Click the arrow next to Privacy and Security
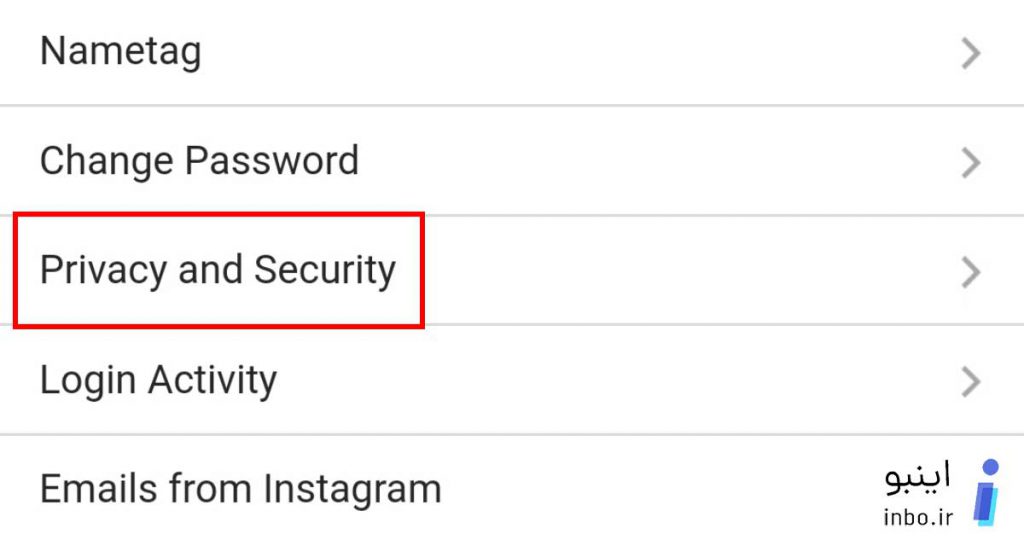The width and height of the screenshot is (1024, 540). pyautogui.click(x=970, y=272)
